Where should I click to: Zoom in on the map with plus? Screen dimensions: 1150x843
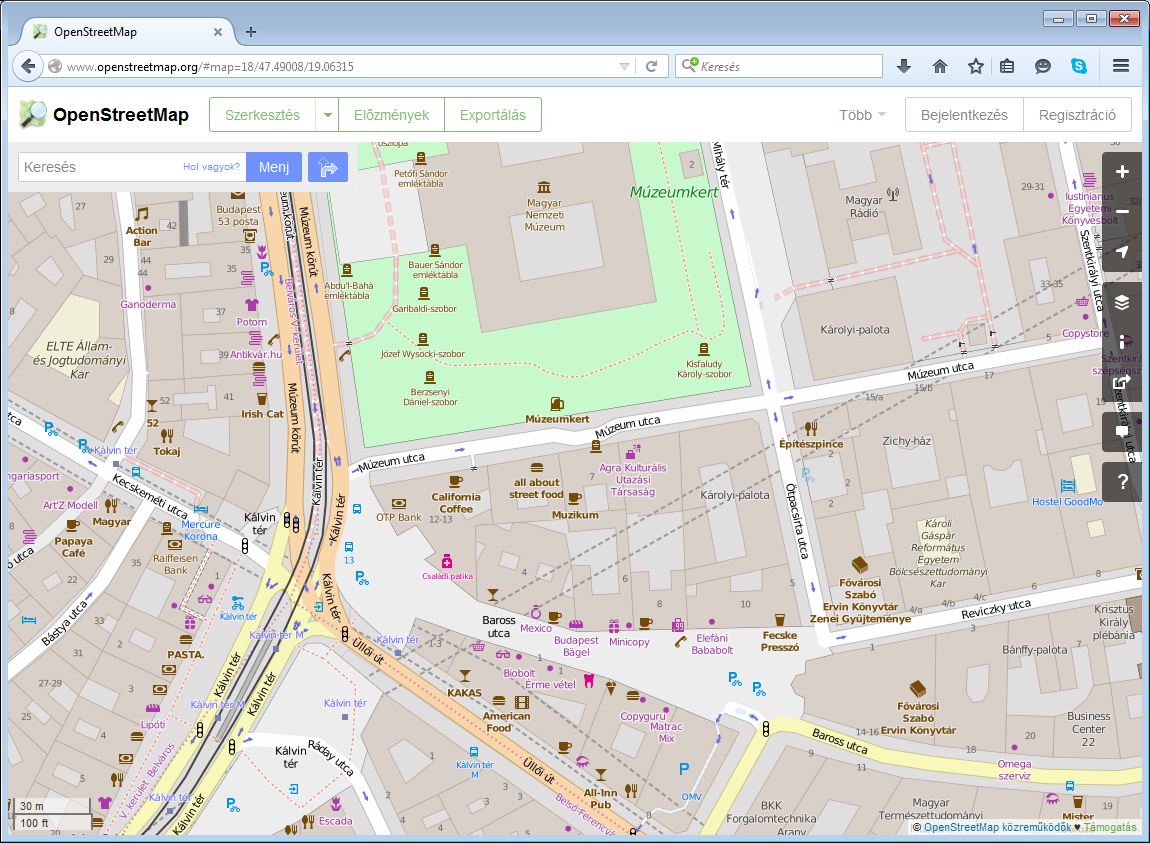pyautogui.click(x=1122, y=172)
